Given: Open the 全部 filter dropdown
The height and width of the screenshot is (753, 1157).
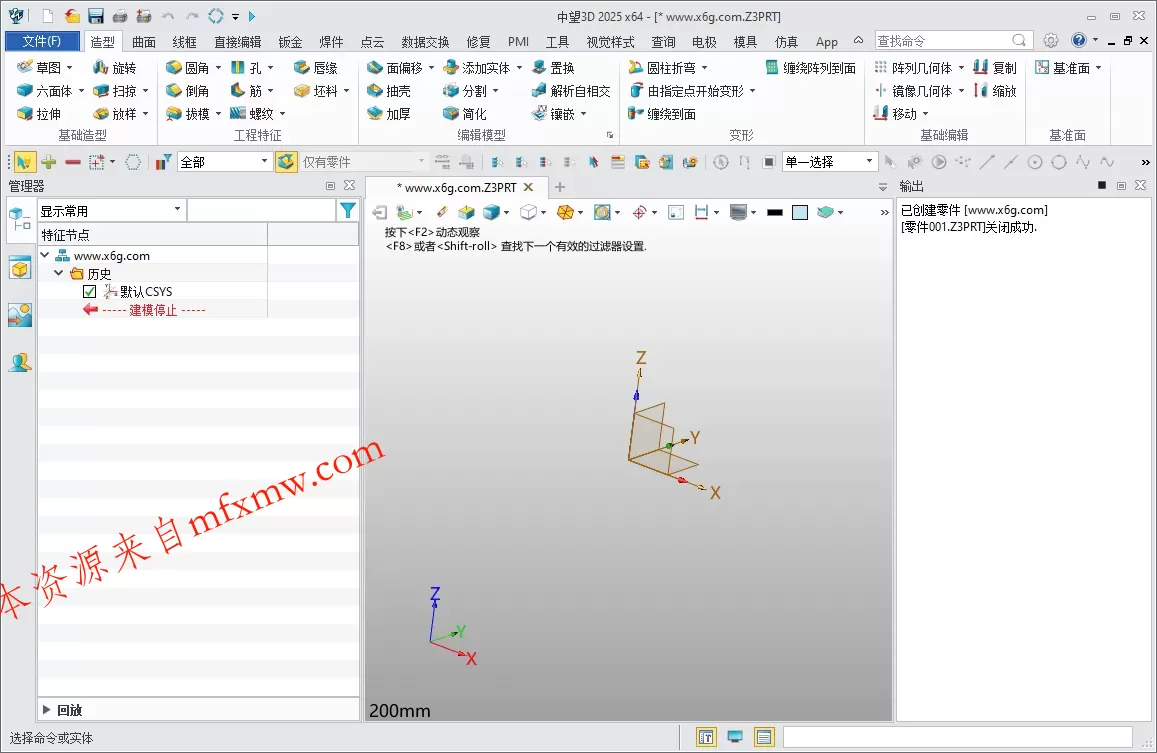Looking at the screenshot, I should (225, 162).
